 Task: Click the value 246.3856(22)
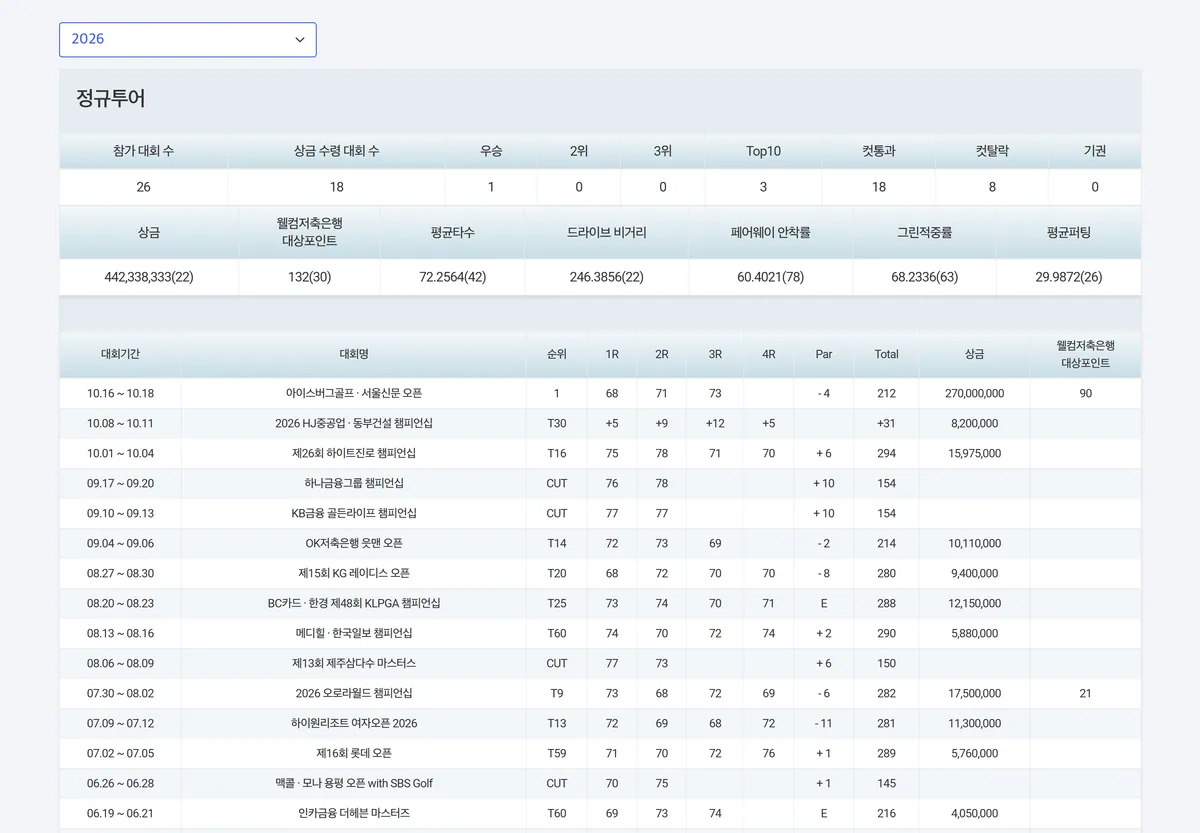click(607, 277)
